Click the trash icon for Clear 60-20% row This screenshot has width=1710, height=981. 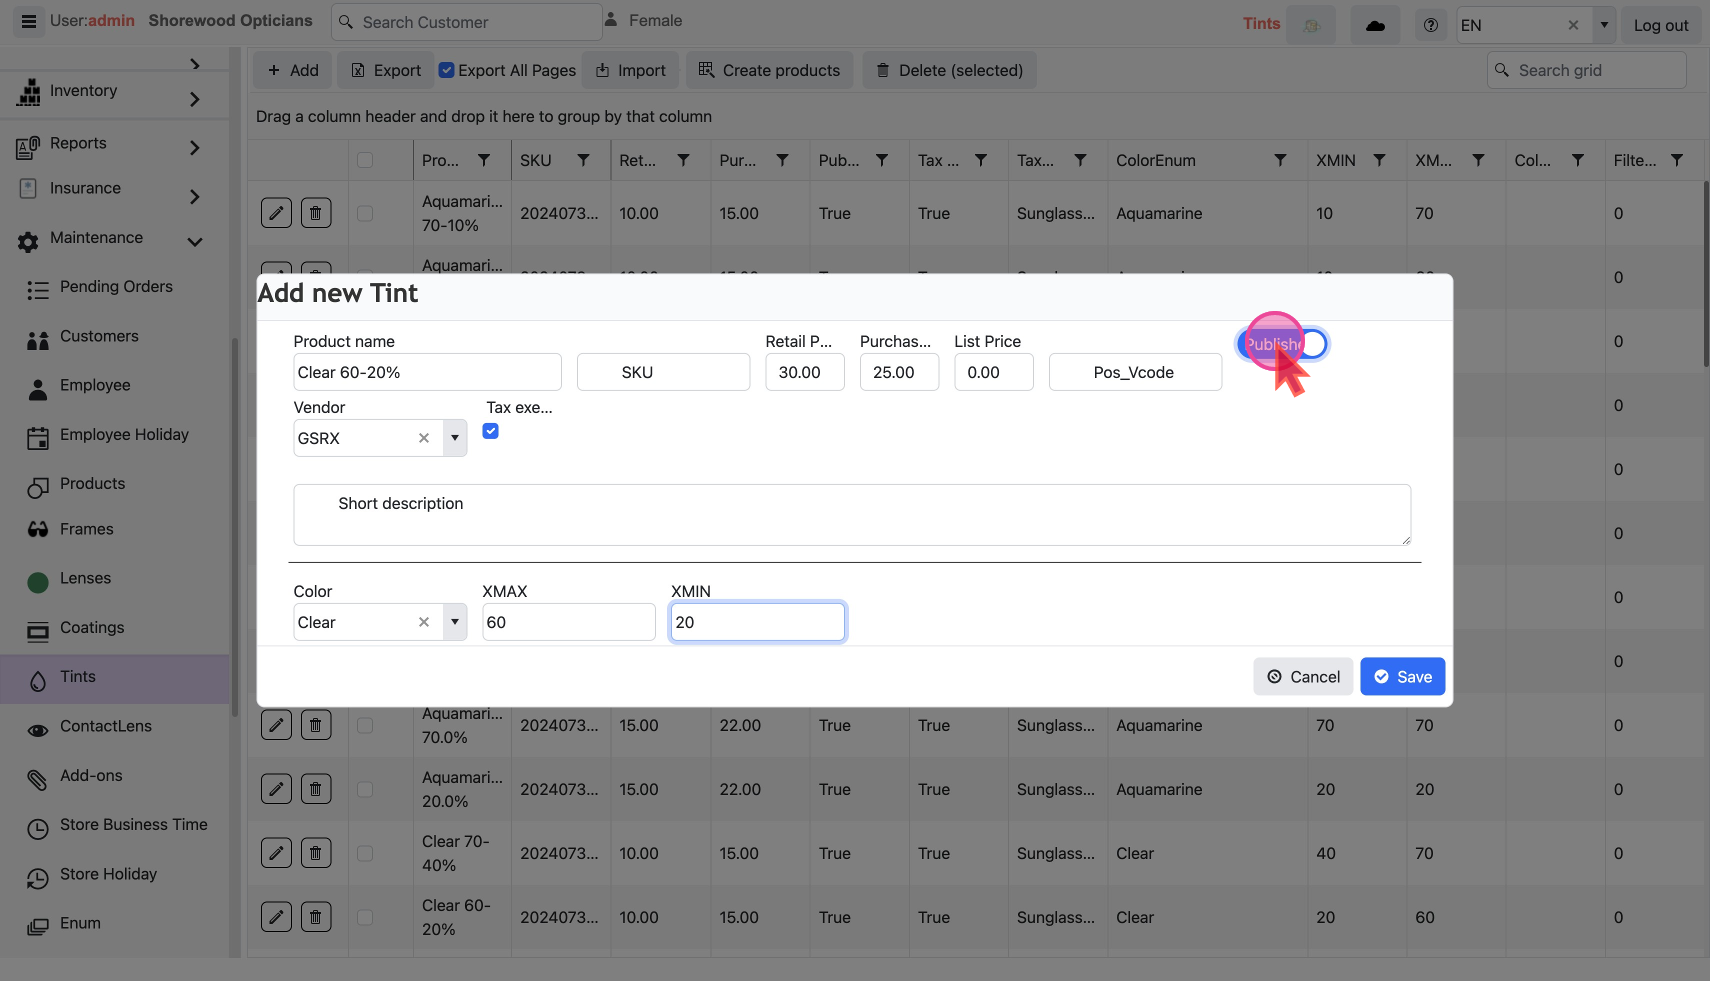coord(316,917)
